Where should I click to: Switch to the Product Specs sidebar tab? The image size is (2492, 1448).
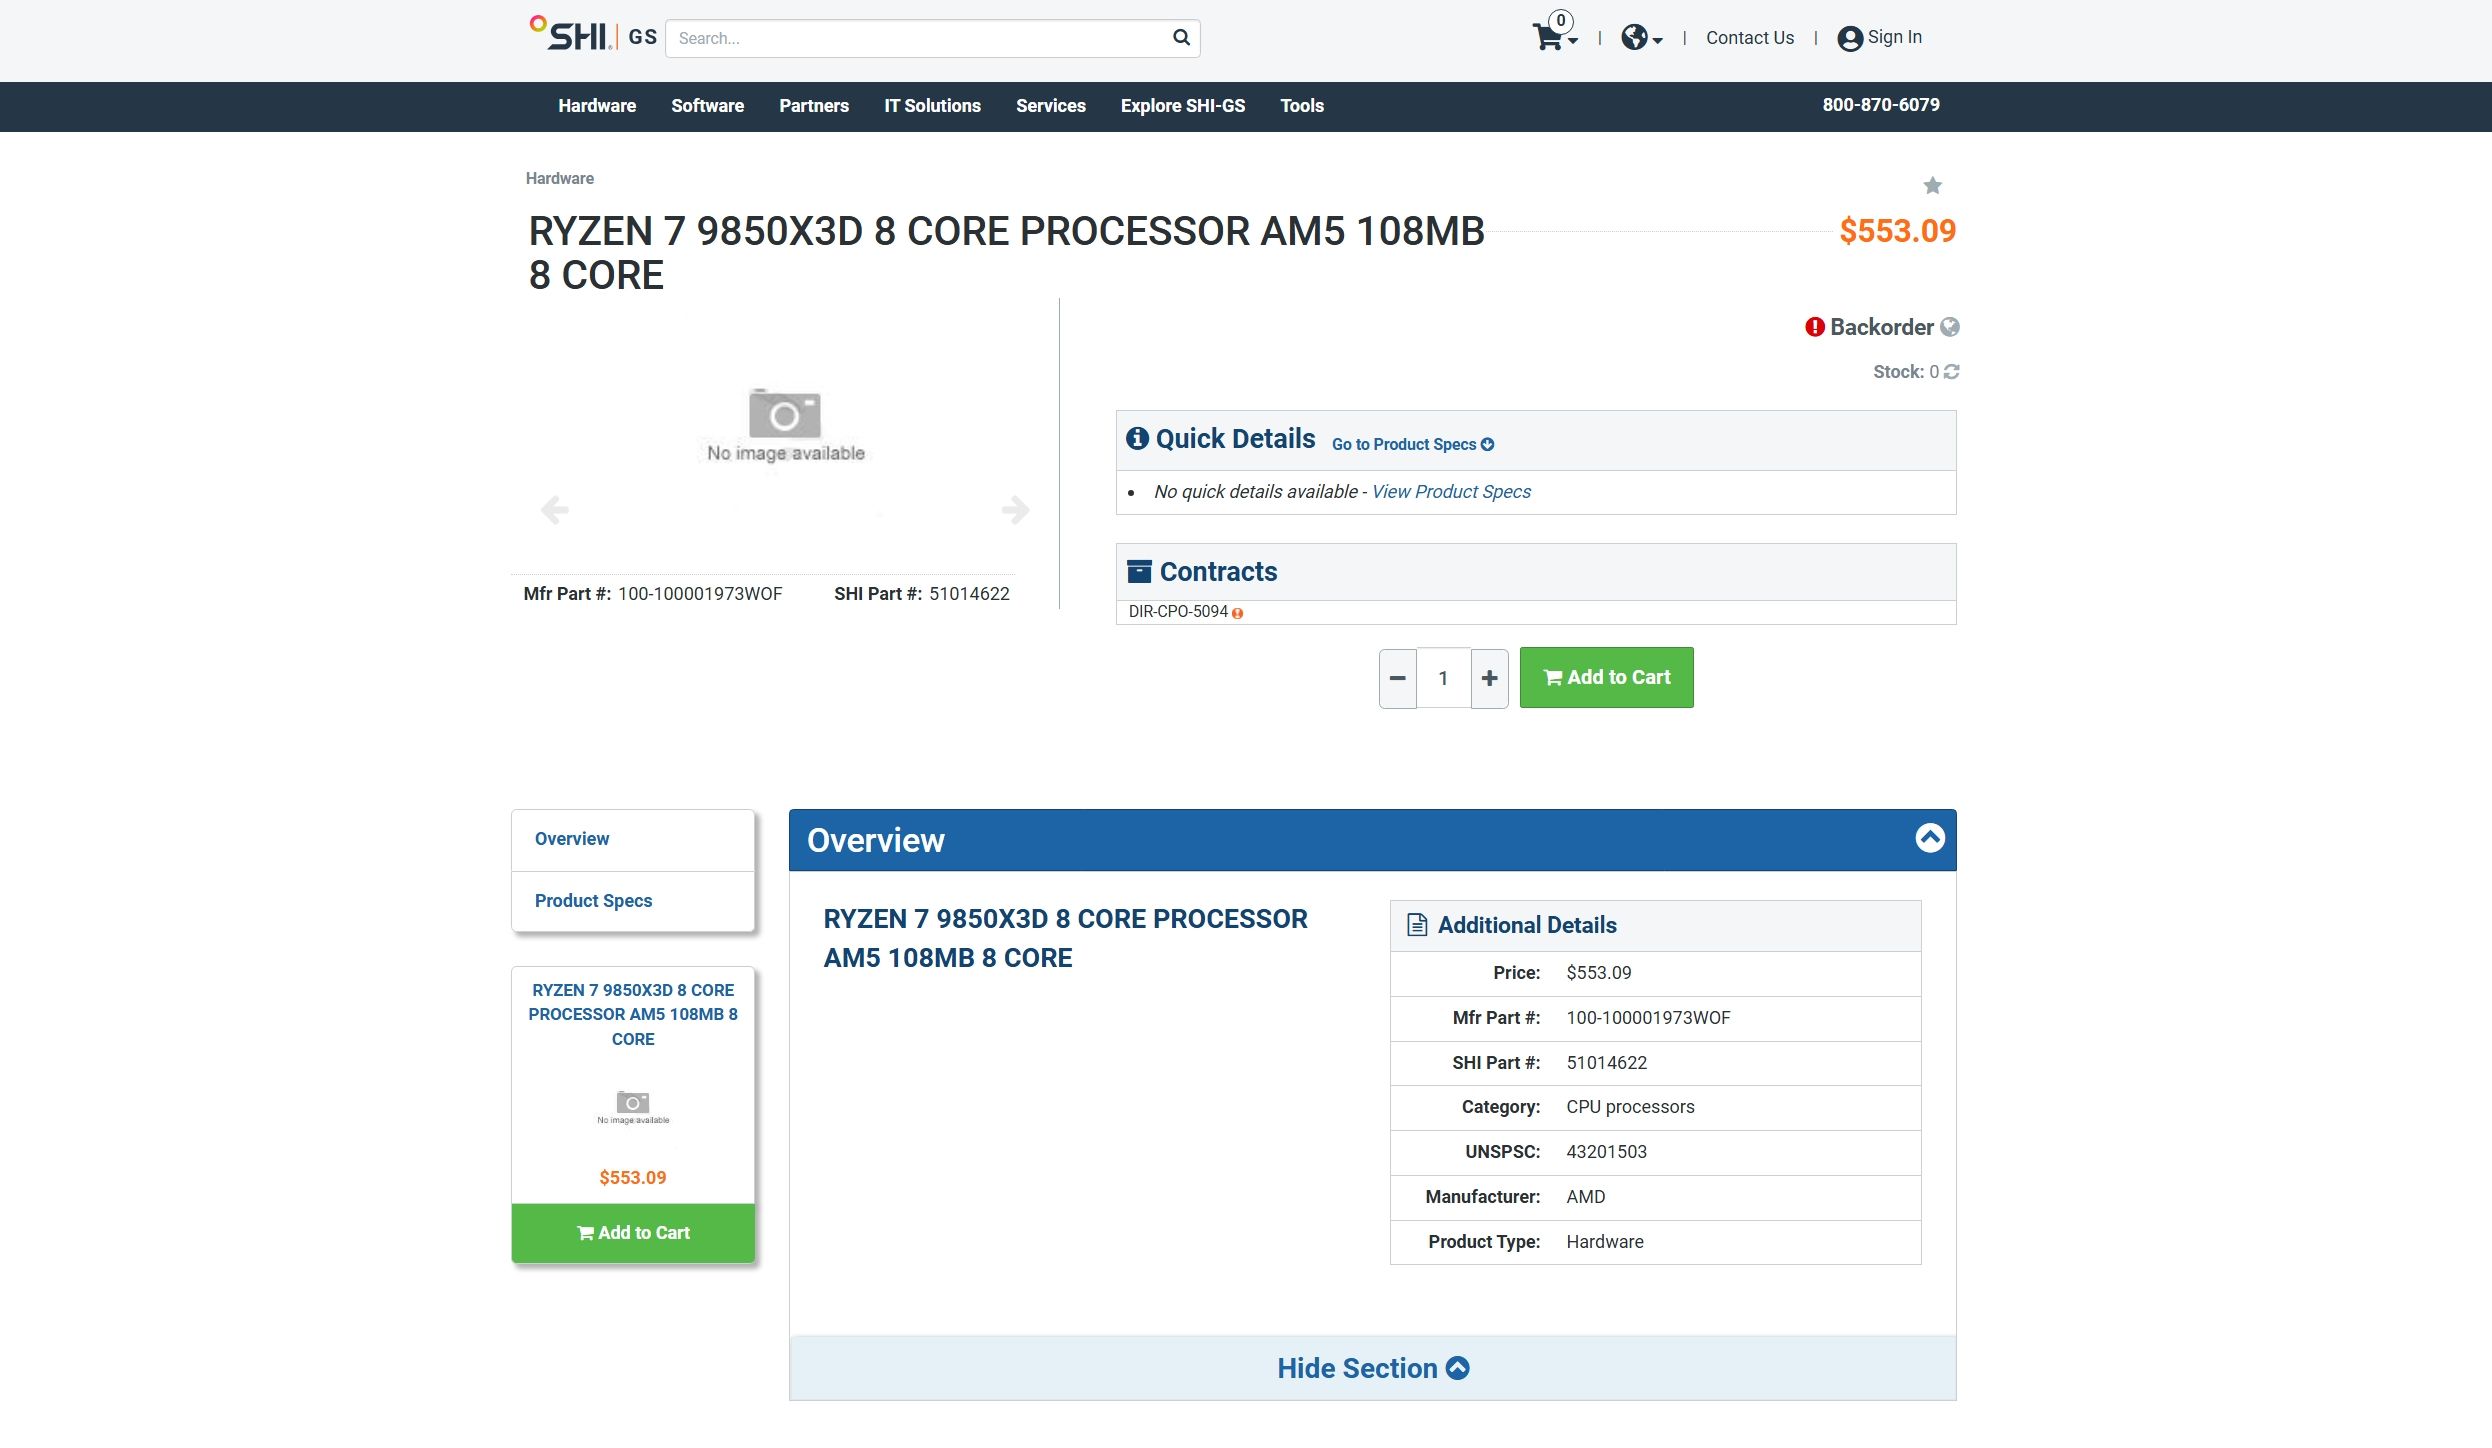click(593, 900)
